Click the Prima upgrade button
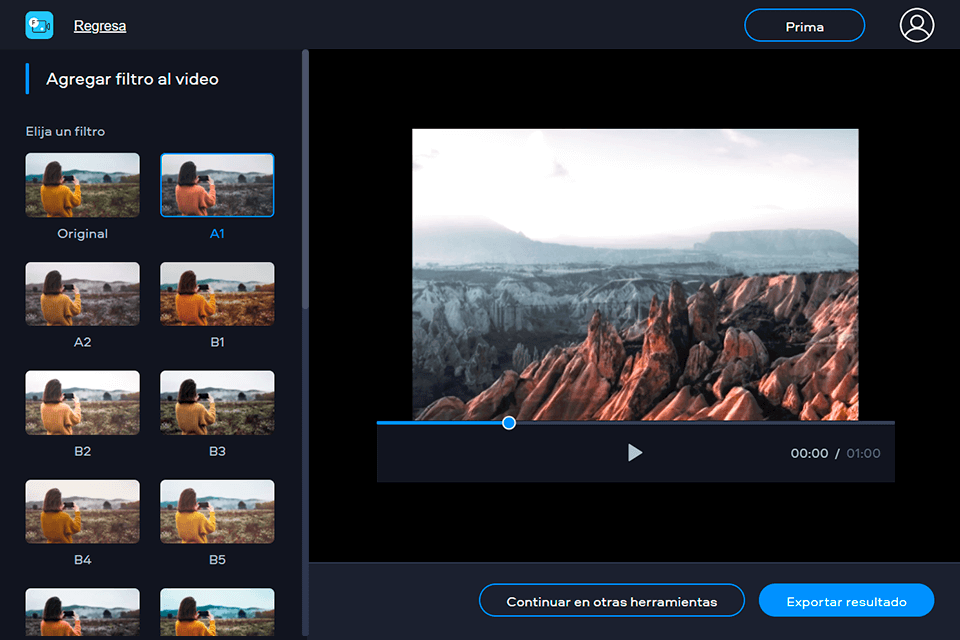The height and width of the screenshot is (640, 960). [804, 25]
